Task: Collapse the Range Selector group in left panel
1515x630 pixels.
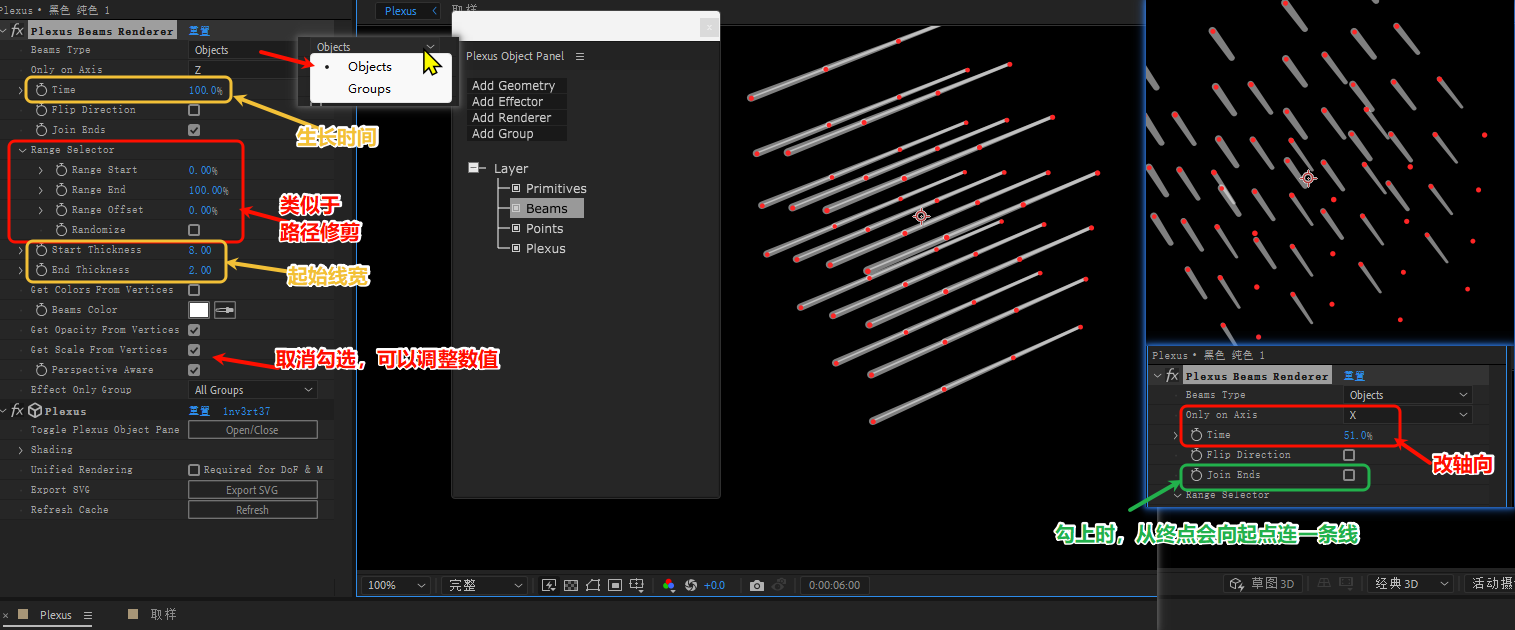Action: [21, 150]
